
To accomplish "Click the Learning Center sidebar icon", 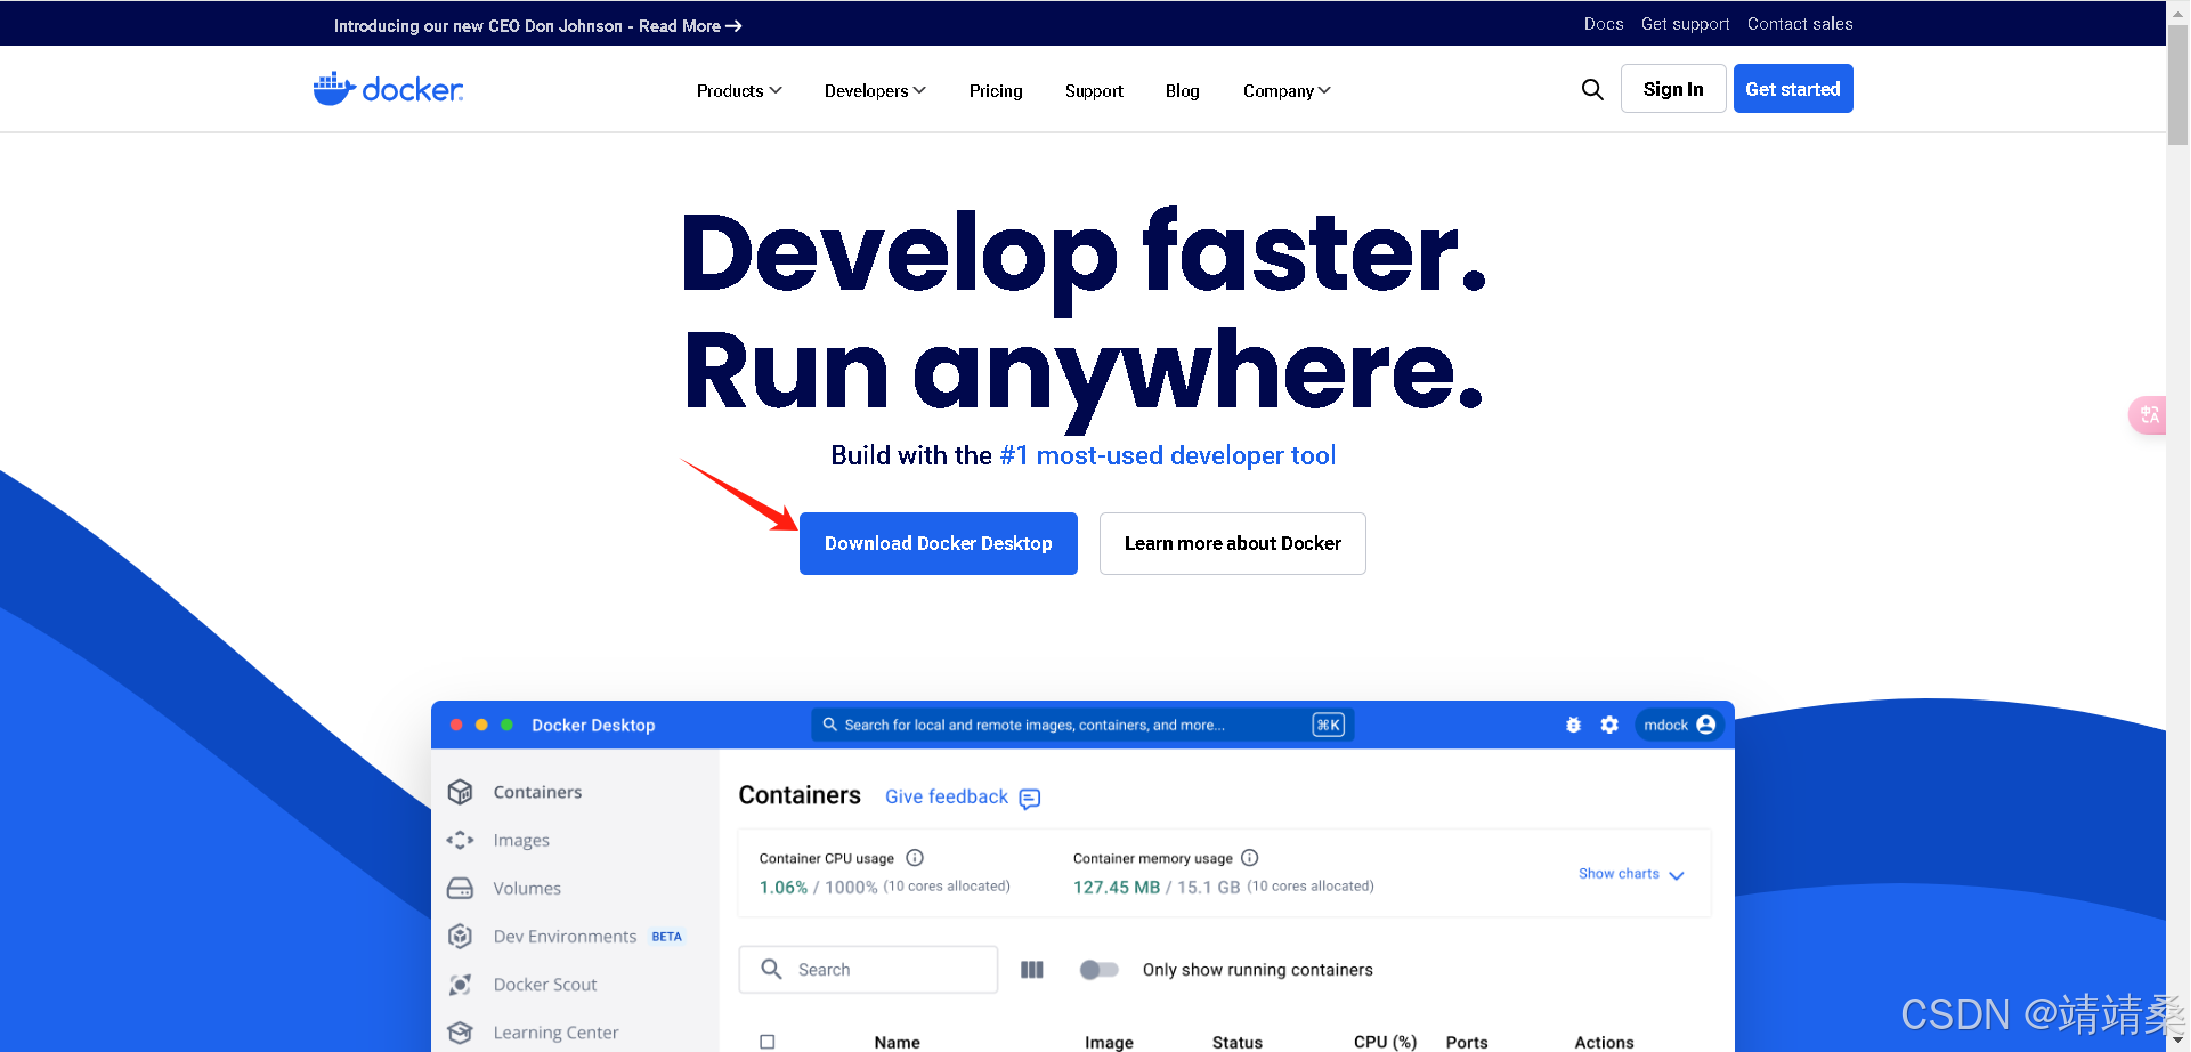I will pyautogui.click(x=460, y=1032).
